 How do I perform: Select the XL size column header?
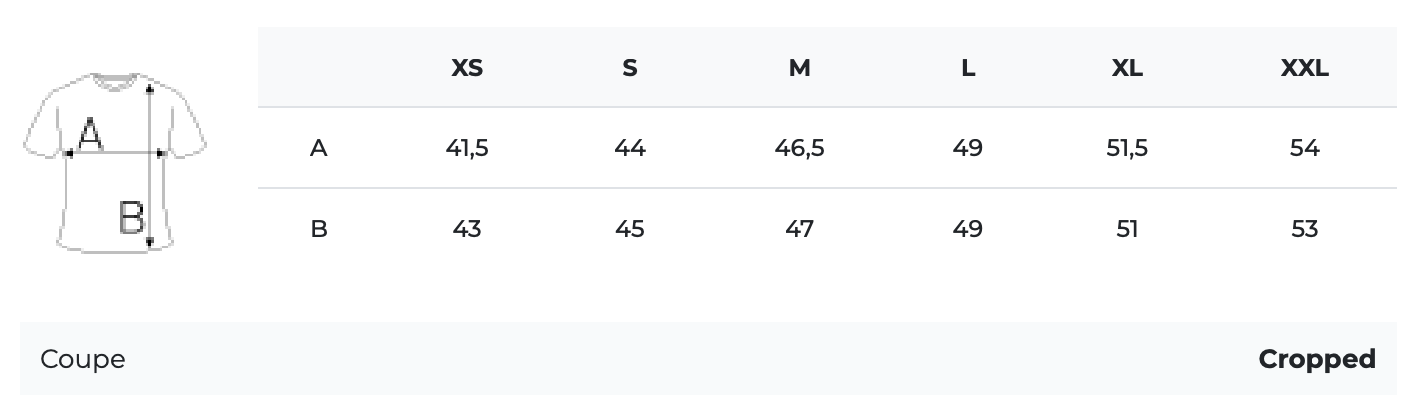point(1127,68)
